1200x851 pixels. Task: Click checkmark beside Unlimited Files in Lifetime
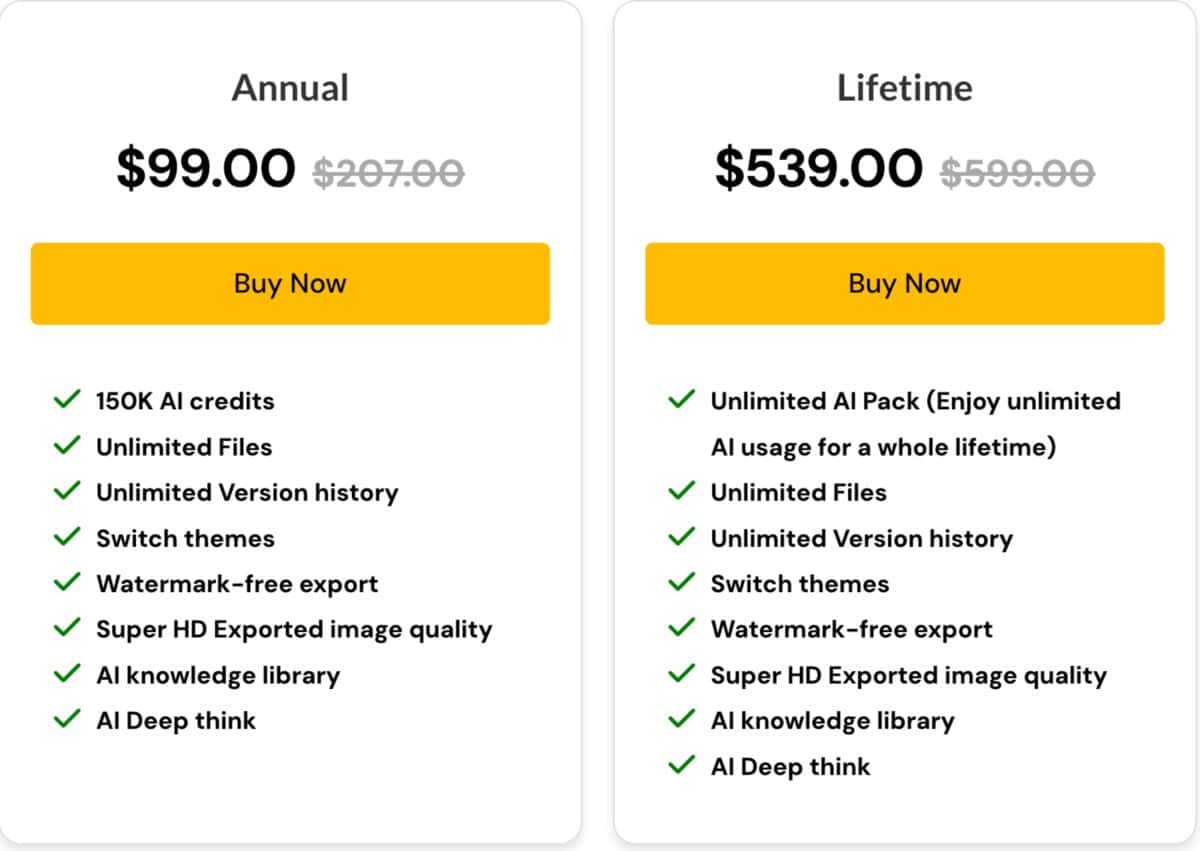coord(682,492)
